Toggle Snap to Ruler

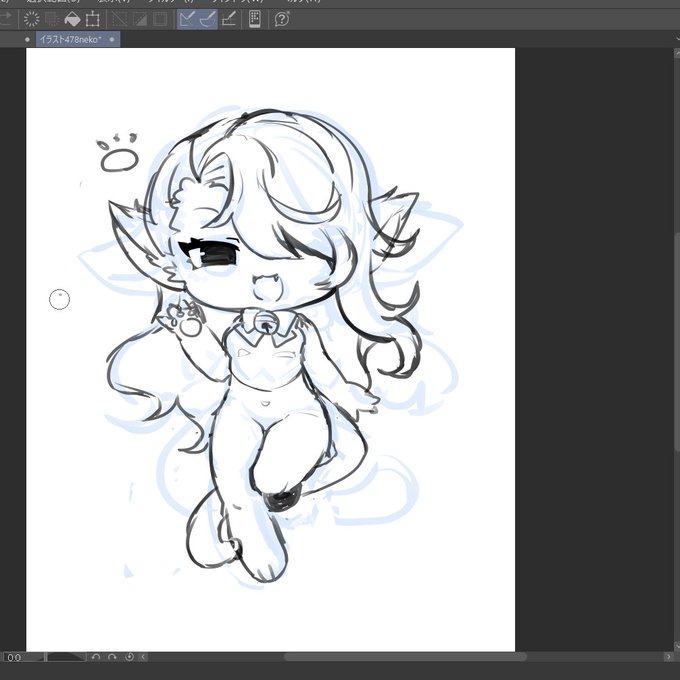point(187,19)
